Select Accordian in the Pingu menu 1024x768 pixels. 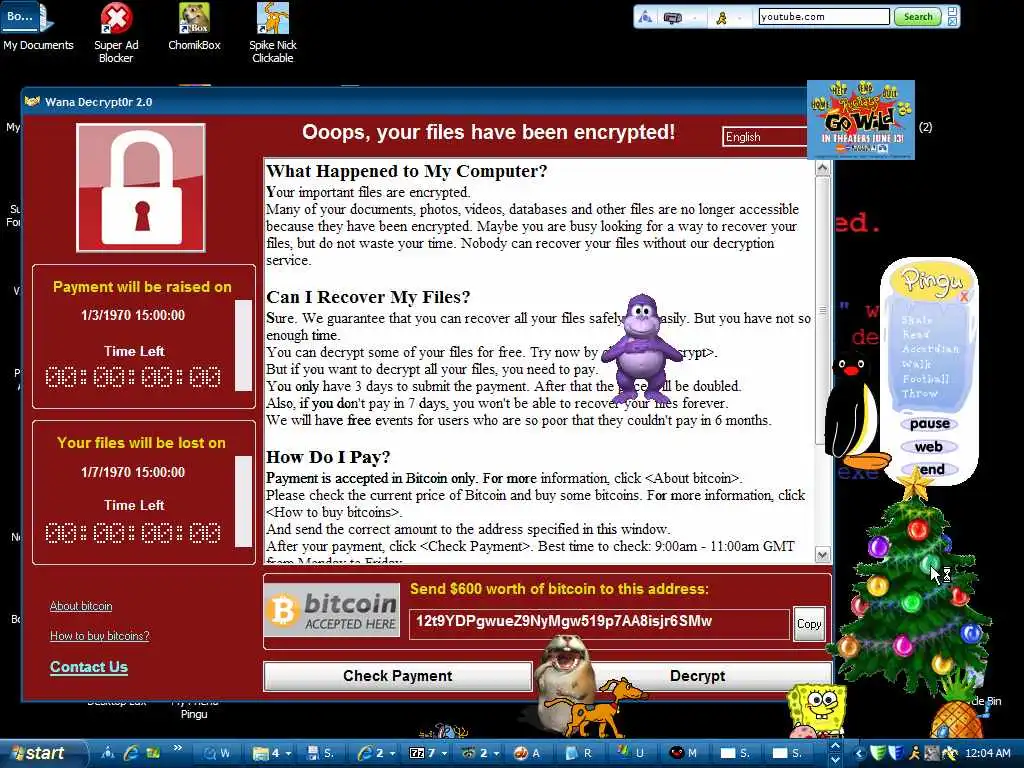931,349
